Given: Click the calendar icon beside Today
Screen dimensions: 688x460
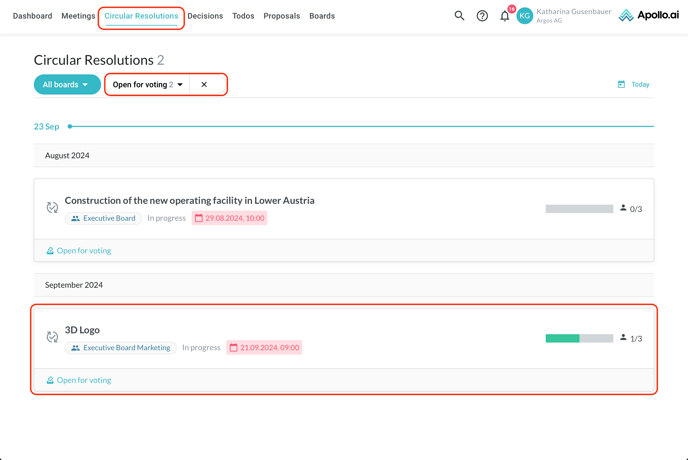Looking at the screenshot, I should tap(621, 85).
